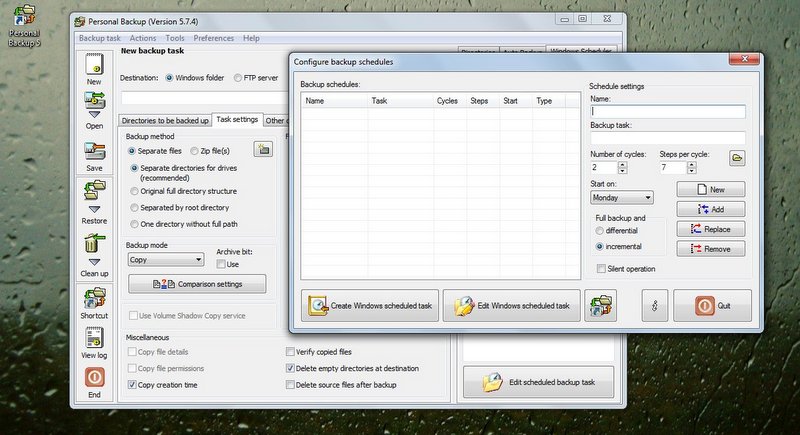Increase Number of cycles with up arrow
Screen dimensions: 800x435
(x=622, y=164)
